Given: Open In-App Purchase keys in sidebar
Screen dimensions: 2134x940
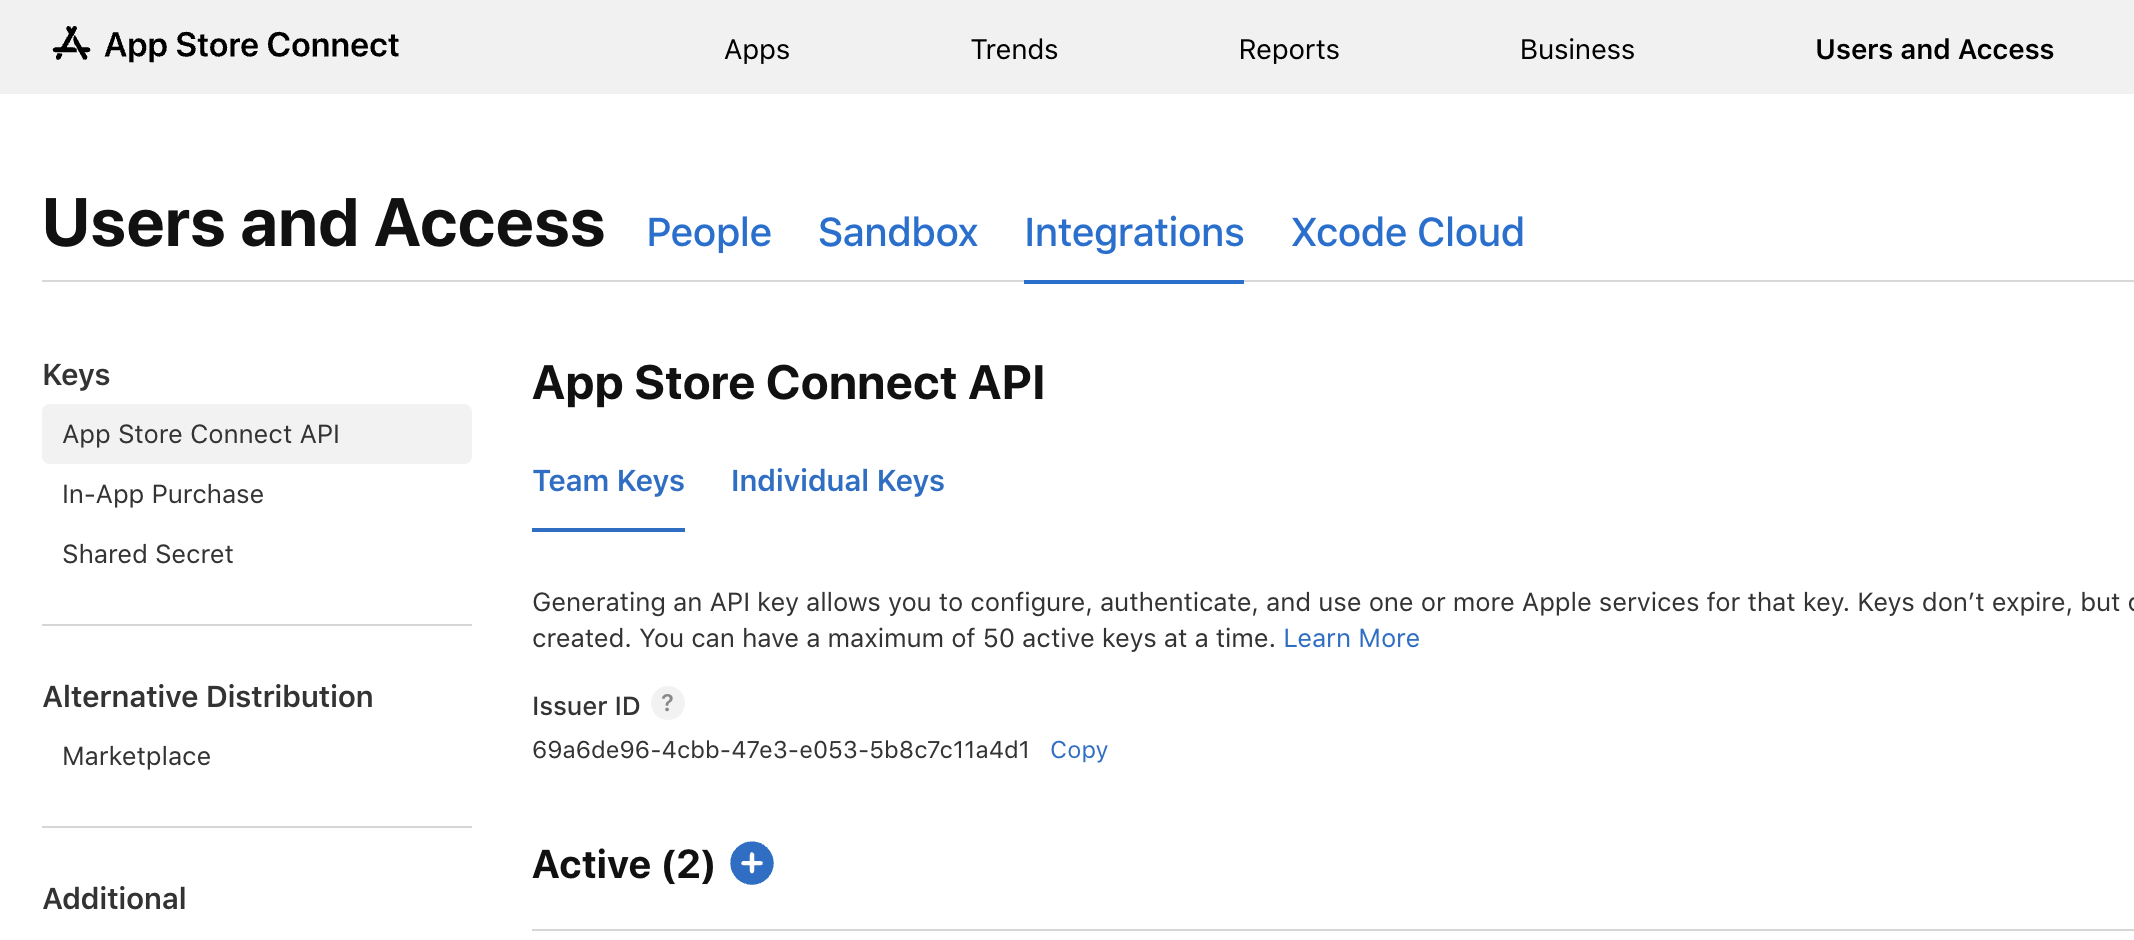Looking at the screenshot, I should pos(163,494).
